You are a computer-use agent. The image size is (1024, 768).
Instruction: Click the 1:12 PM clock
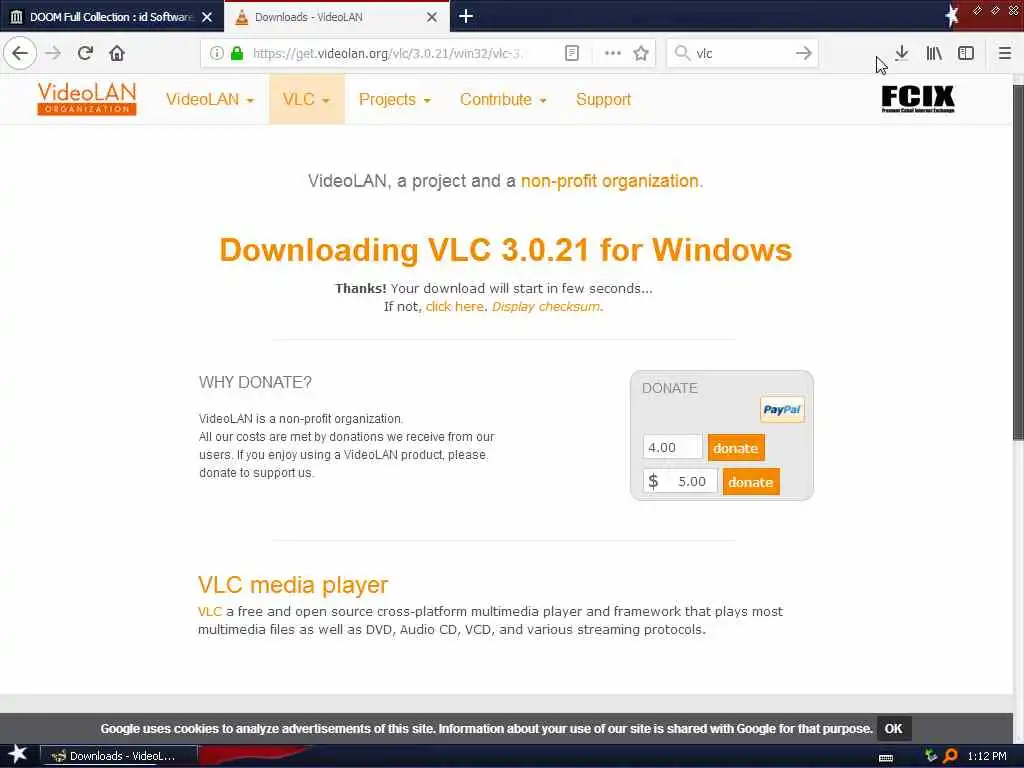point(987,756)
